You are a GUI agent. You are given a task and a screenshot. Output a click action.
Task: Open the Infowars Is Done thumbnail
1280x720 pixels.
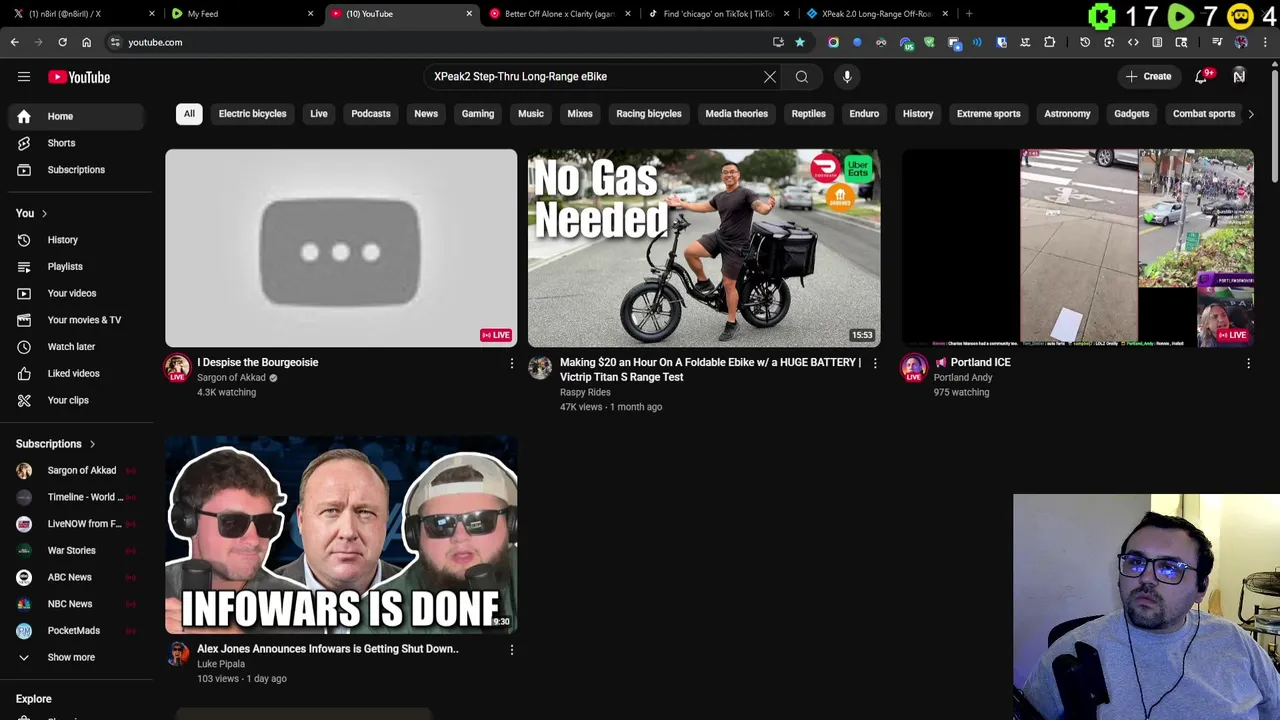[341, 534]
